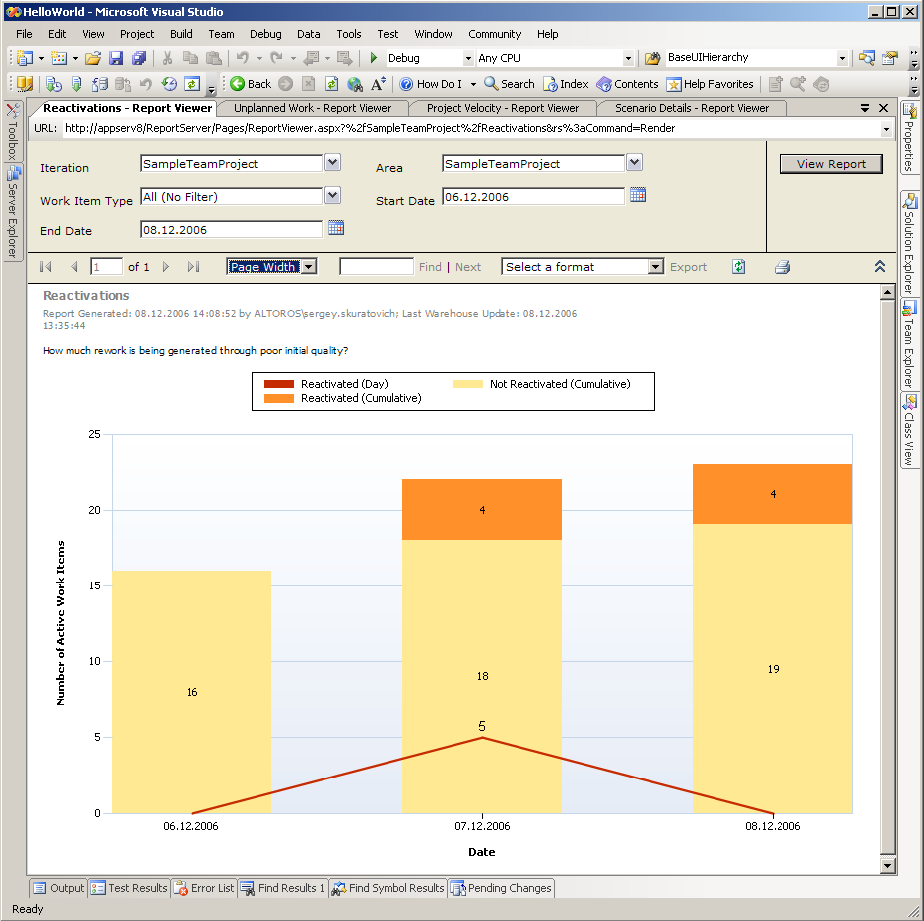Viewport: 924px width, 921px height.
Task: Open the help Contents
Action: point(627,84)
